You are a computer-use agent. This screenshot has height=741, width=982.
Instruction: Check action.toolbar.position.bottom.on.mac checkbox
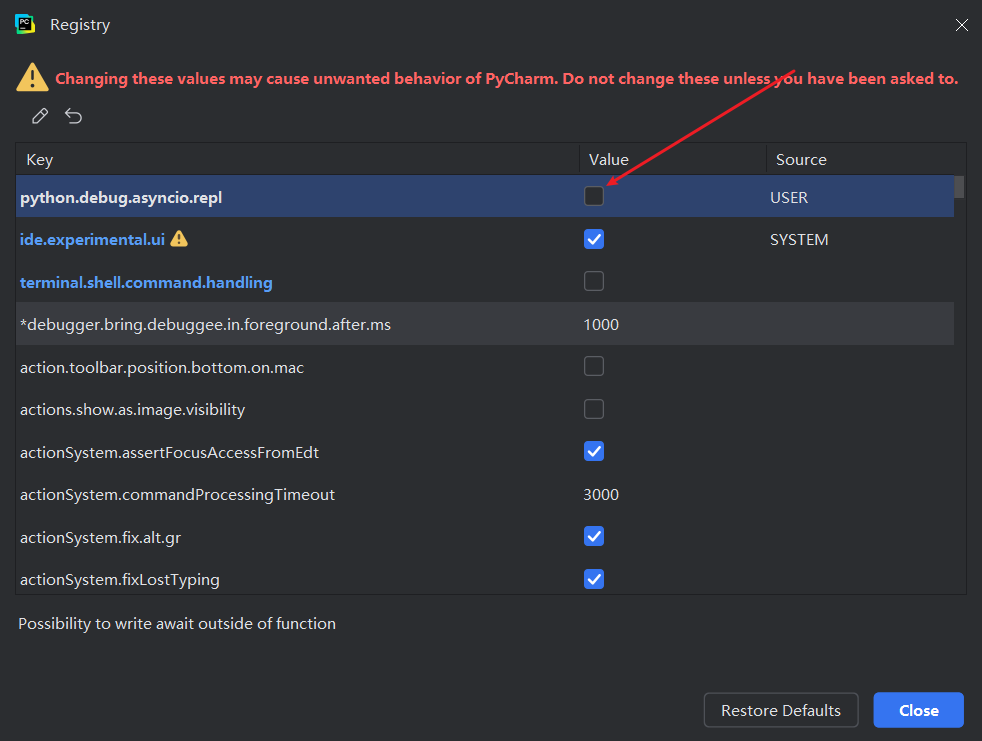pos(594,366)
